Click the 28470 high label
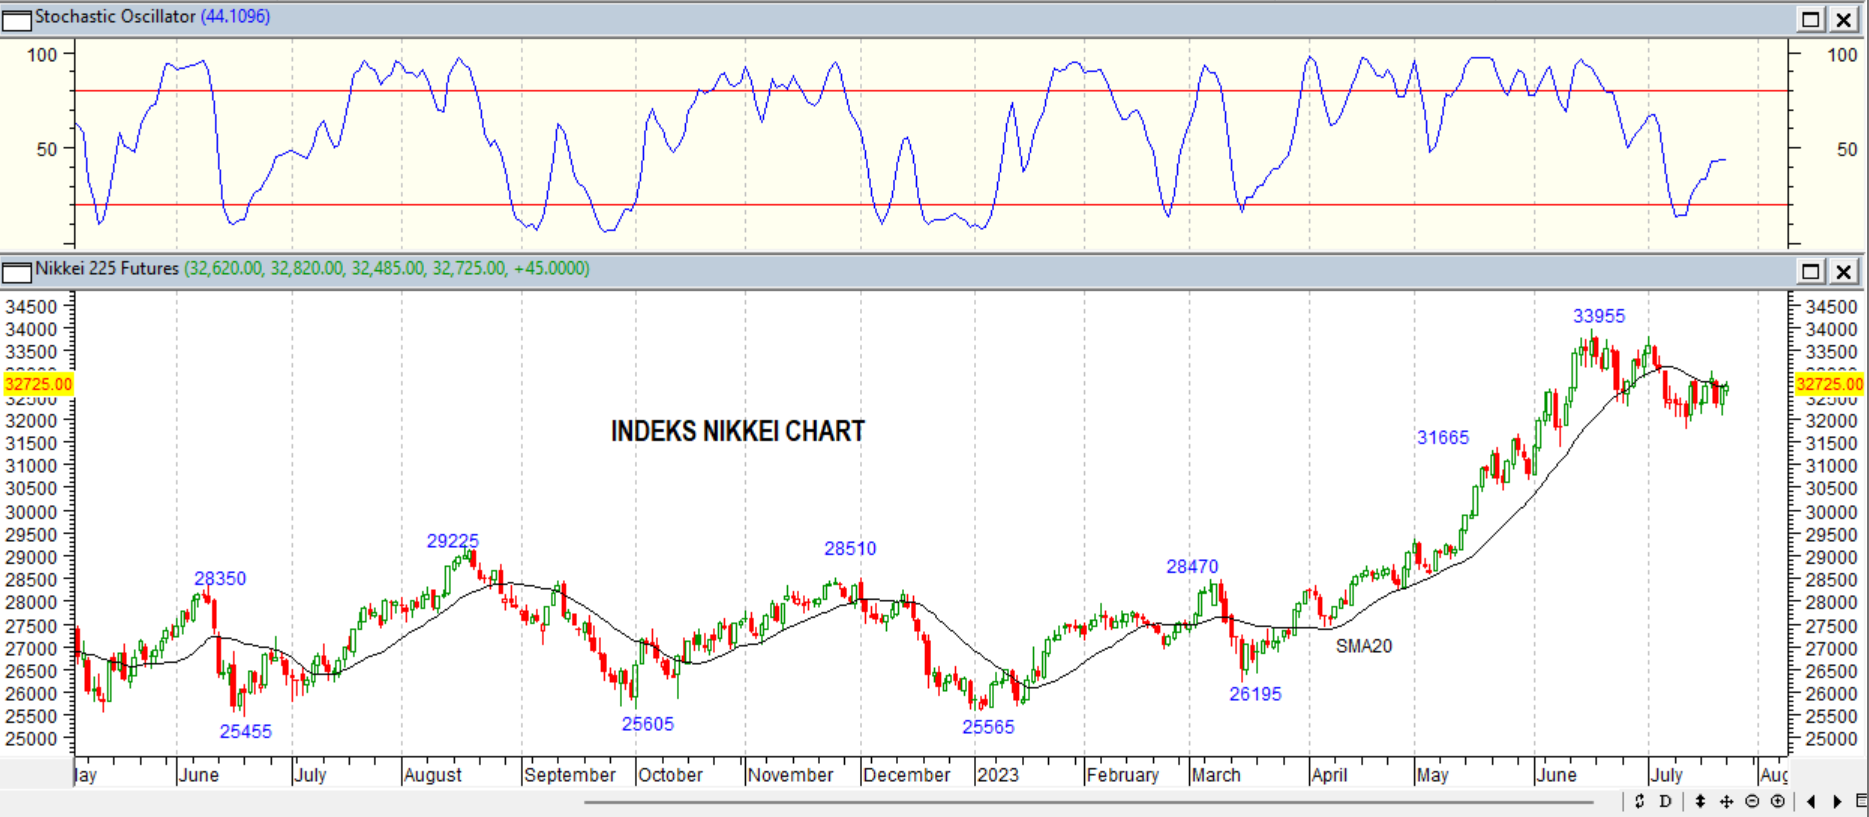 [x=1192, y=566]
